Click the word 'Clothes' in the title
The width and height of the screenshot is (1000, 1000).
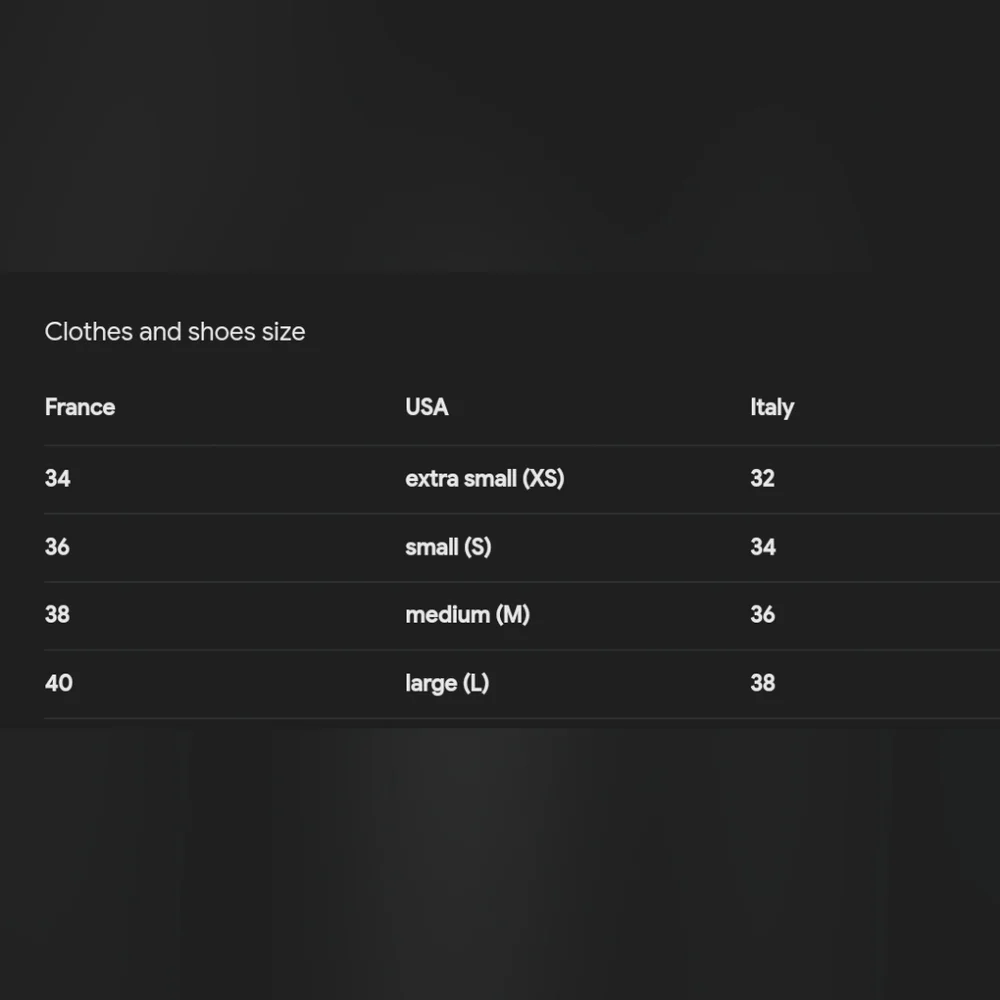click(89, 332)
